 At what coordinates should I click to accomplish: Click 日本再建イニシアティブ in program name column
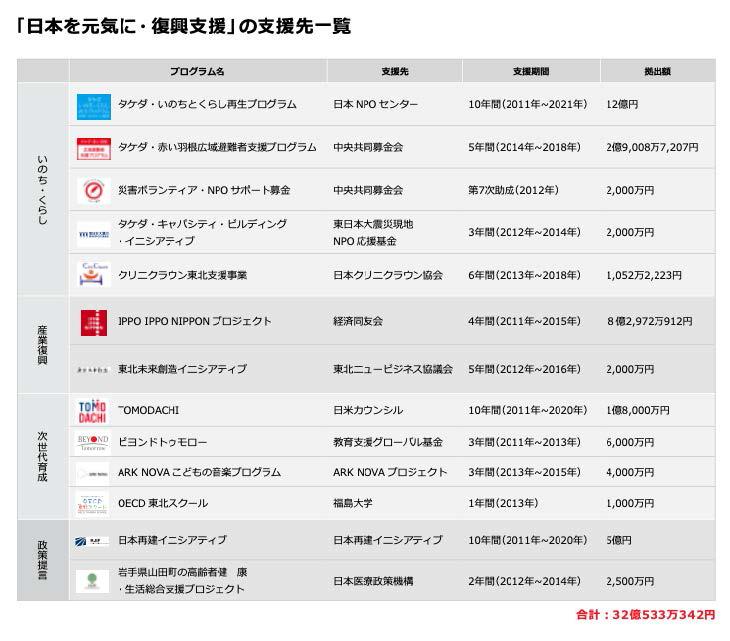[172, 540]
